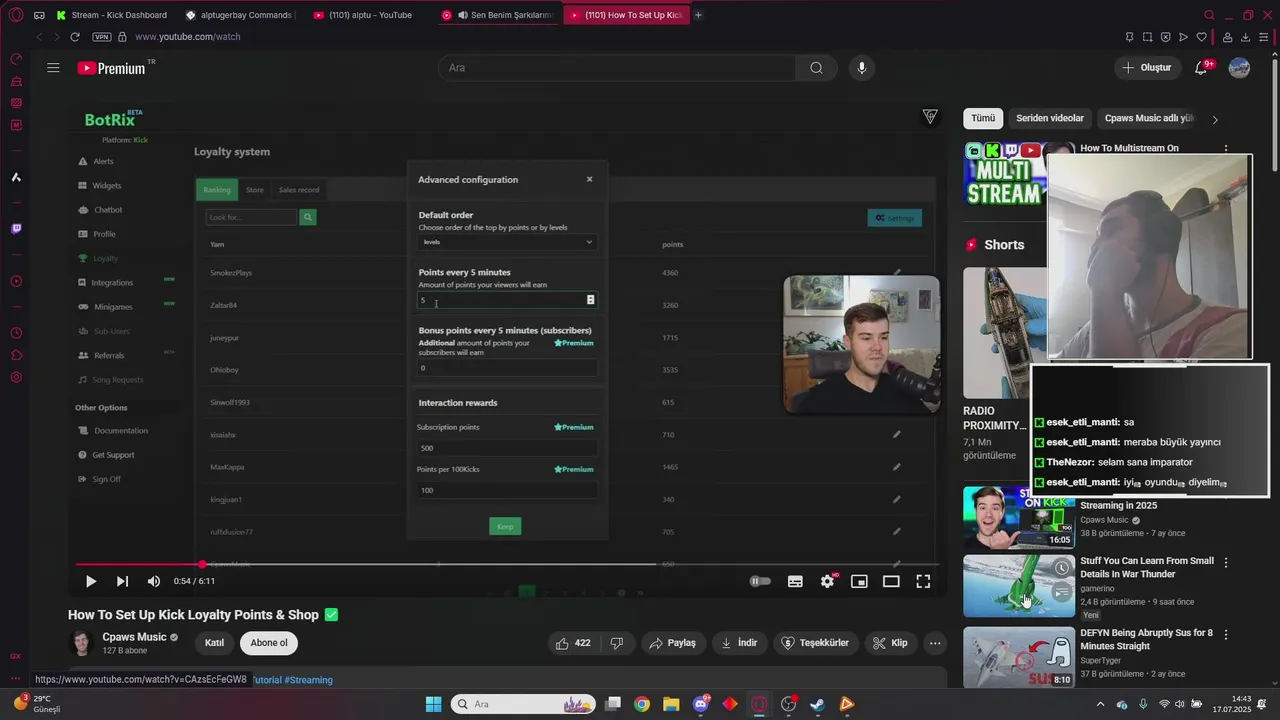Toggle the autoplay switch

761,581
